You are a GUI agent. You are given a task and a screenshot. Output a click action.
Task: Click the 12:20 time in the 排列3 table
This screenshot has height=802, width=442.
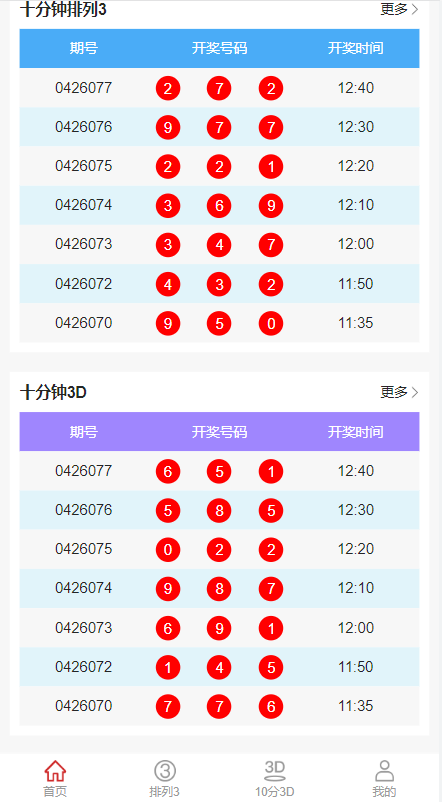(356, 166)
